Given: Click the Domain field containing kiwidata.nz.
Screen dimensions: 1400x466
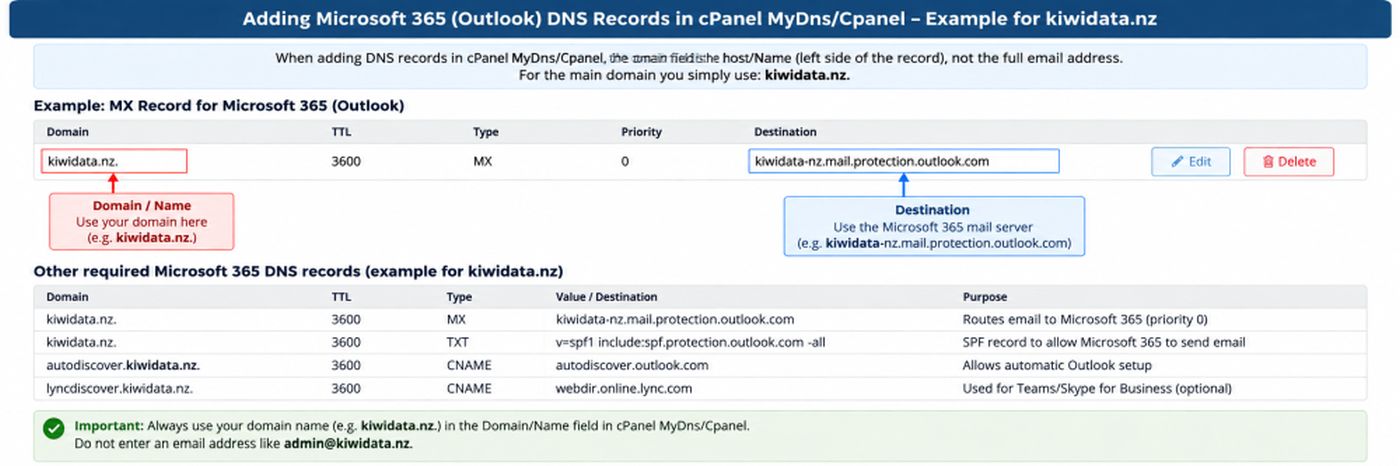Looking at the screenshot, I should [114, 161].
